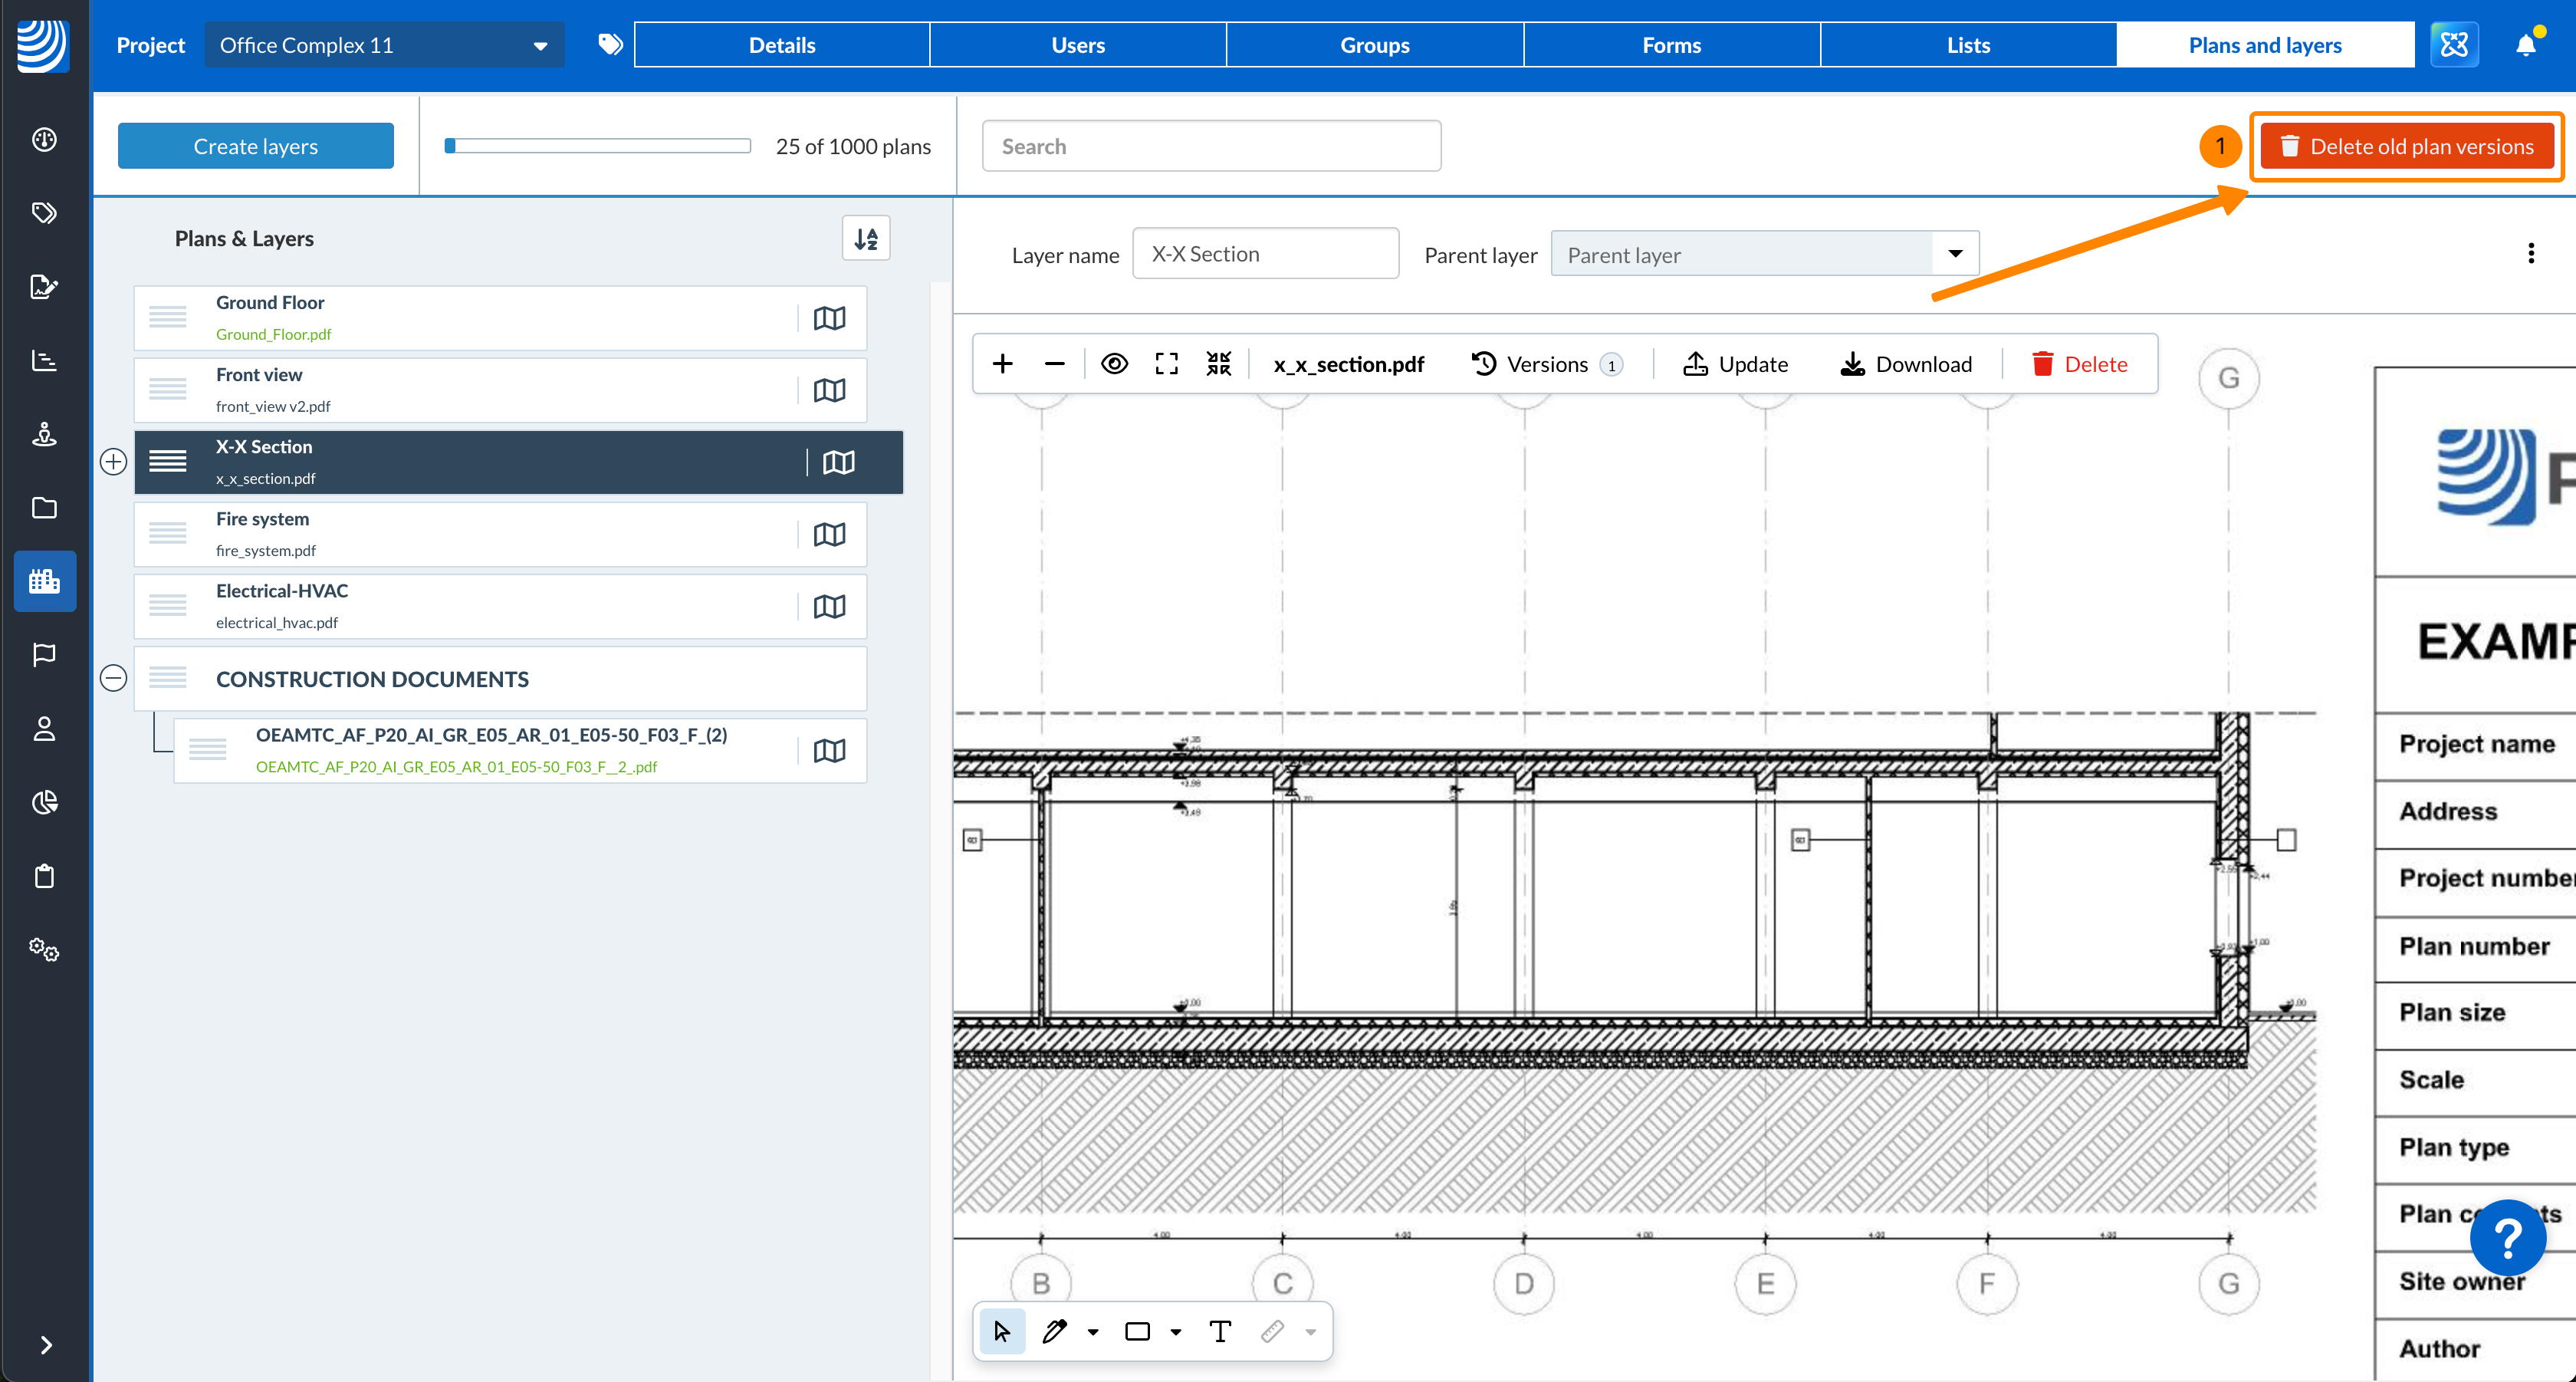
Task: Open the map icon for Ground Floor
Action: pyautogui.click(x=829, y=318)
